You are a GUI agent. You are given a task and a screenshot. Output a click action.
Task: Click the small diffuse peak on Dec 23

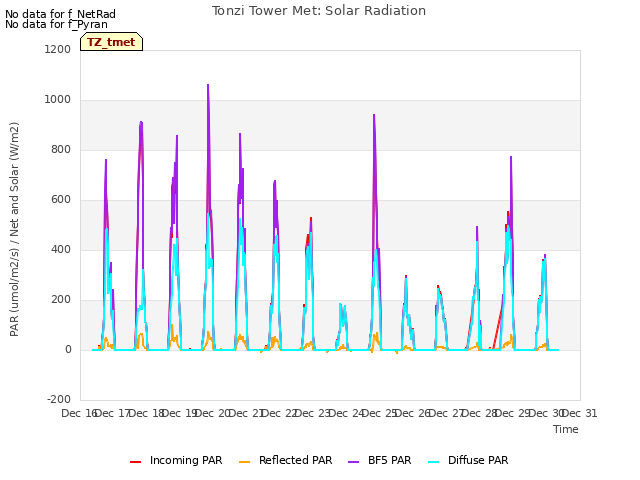coord(340,304)
